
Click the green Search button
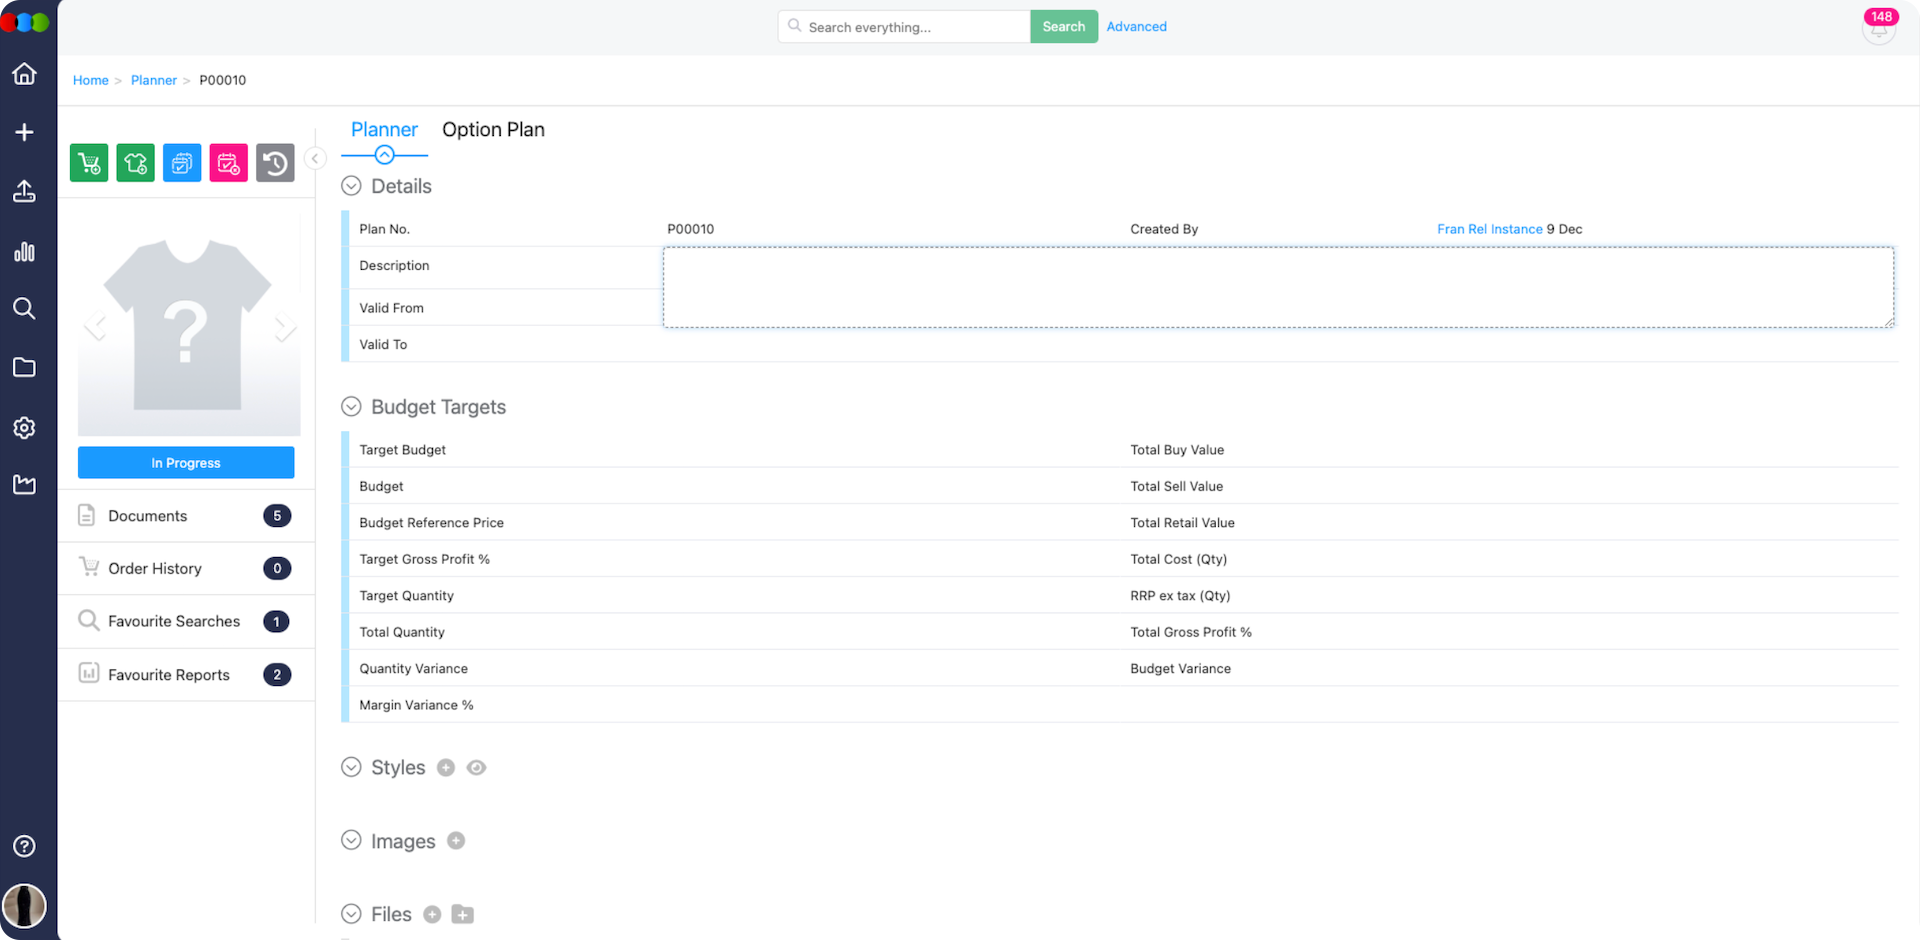pyautogui.click(x=1063, y=27)
